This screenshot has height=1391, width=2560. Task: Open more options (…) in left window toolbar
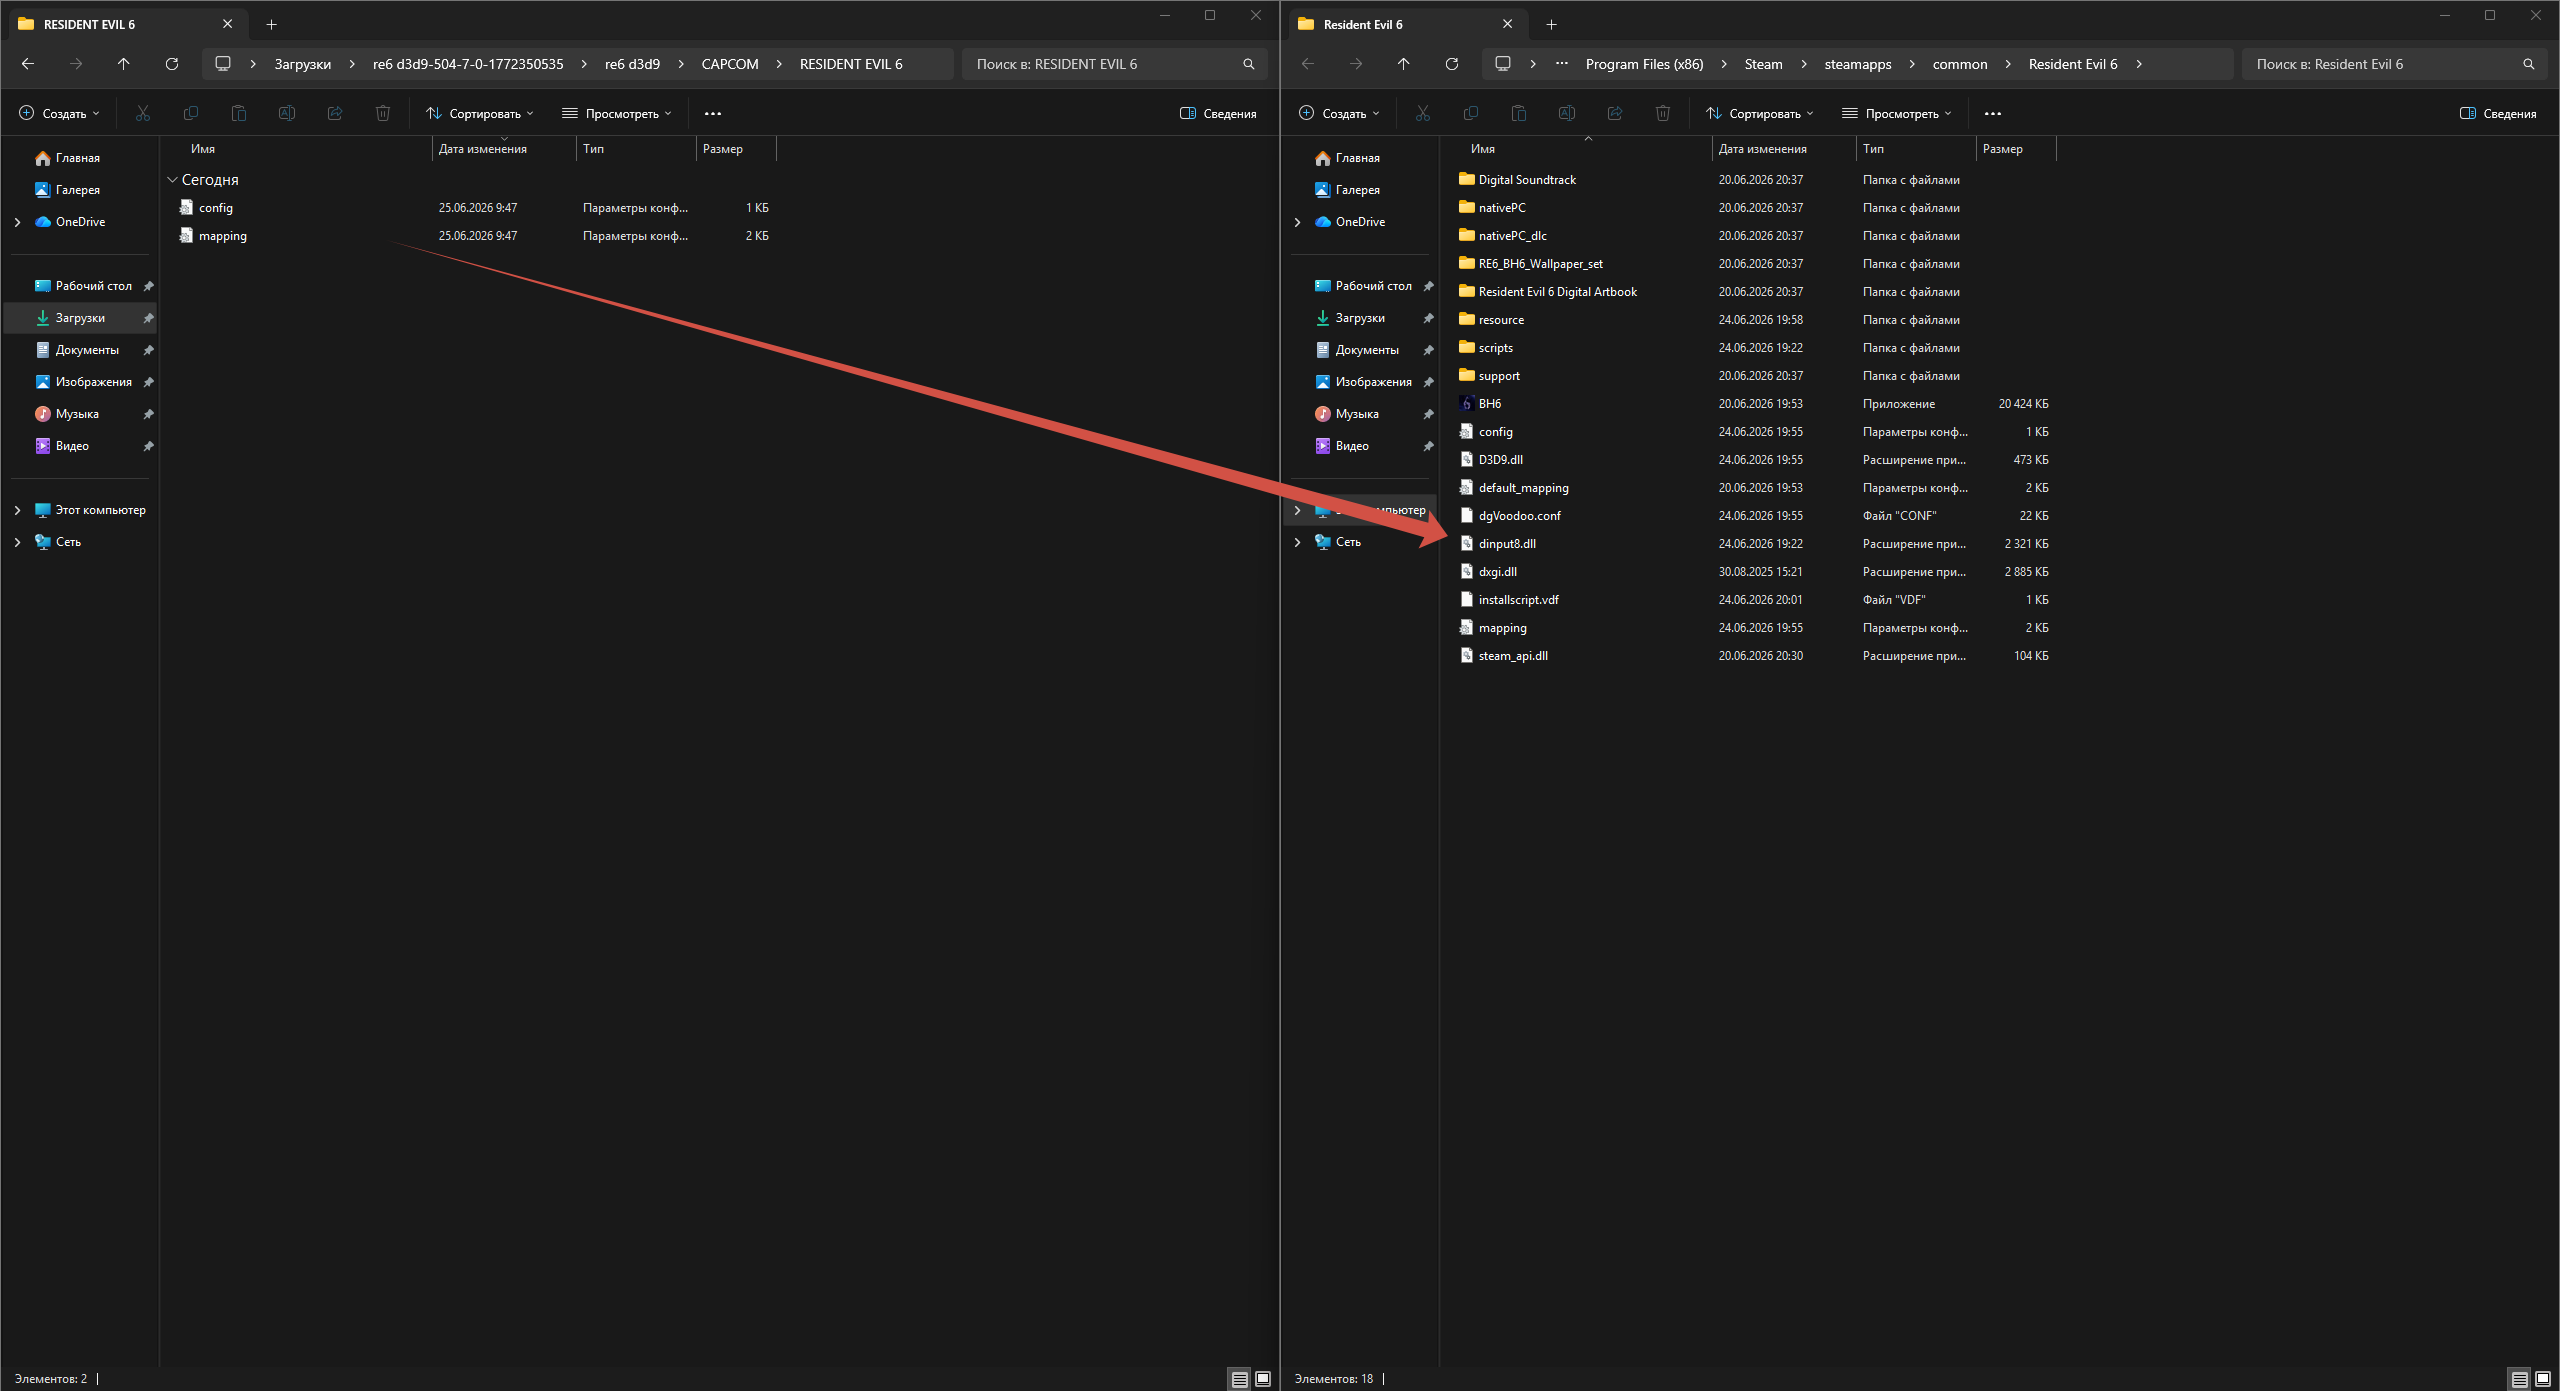point(713,113)
